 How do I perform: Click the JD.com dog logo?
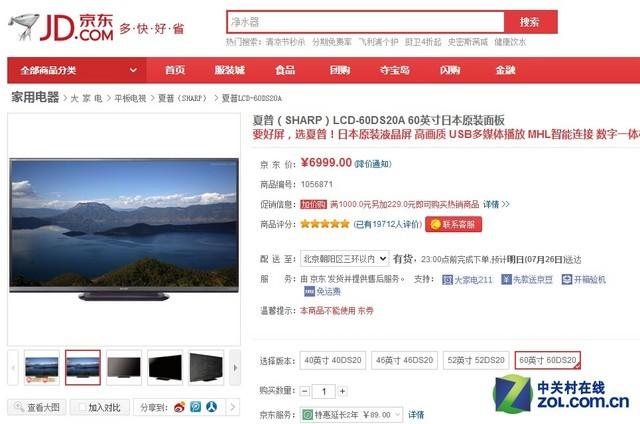point(24,27)
